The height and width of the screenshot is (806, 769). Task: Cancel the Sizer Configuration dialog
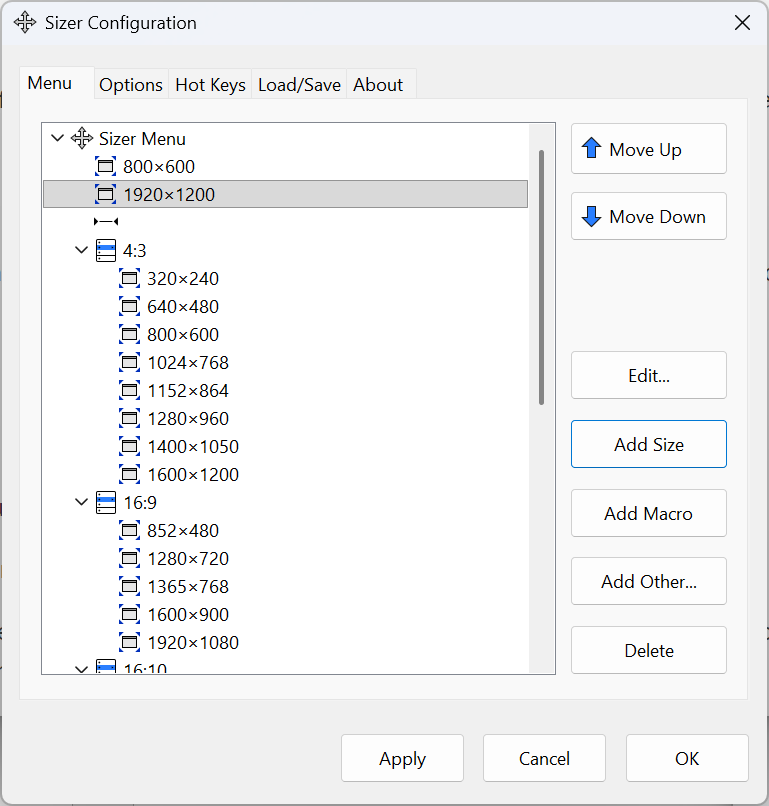[544, 758]
